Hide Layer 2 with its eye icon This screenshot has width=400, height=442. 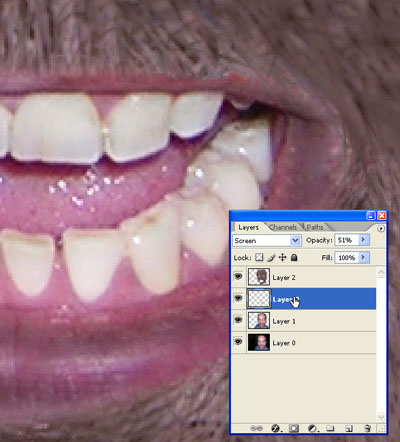[x=238, y=277]
